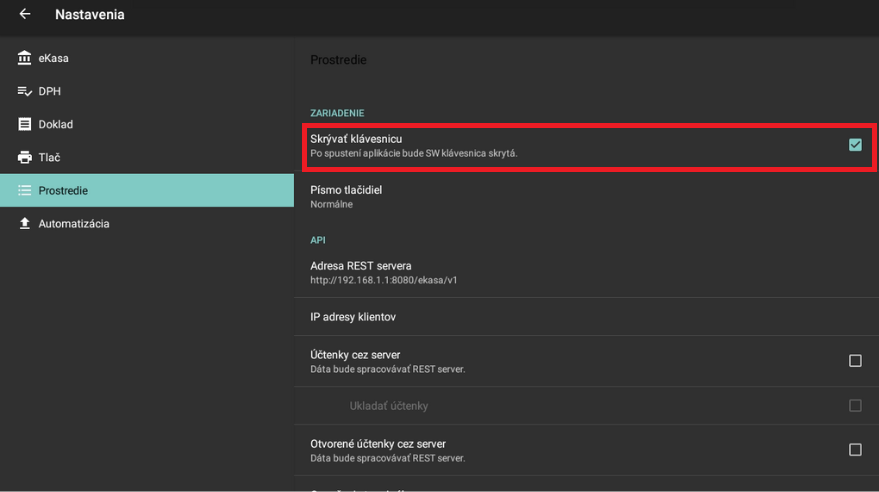The width and height of the screenshot is (879, 492).
Task: Click the eKasa bank icon
Action: pyautogui.click(x=25, y=58)
